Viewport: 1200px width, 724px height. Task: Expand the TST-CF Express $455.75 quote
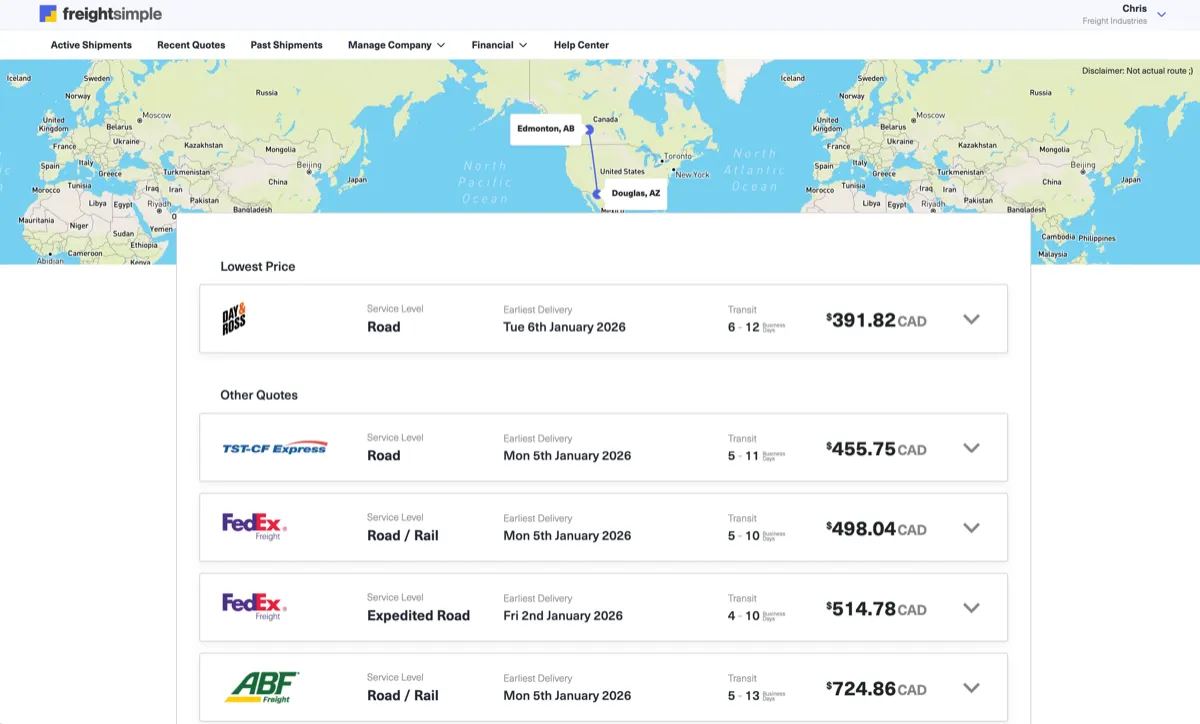pos(970,448)
